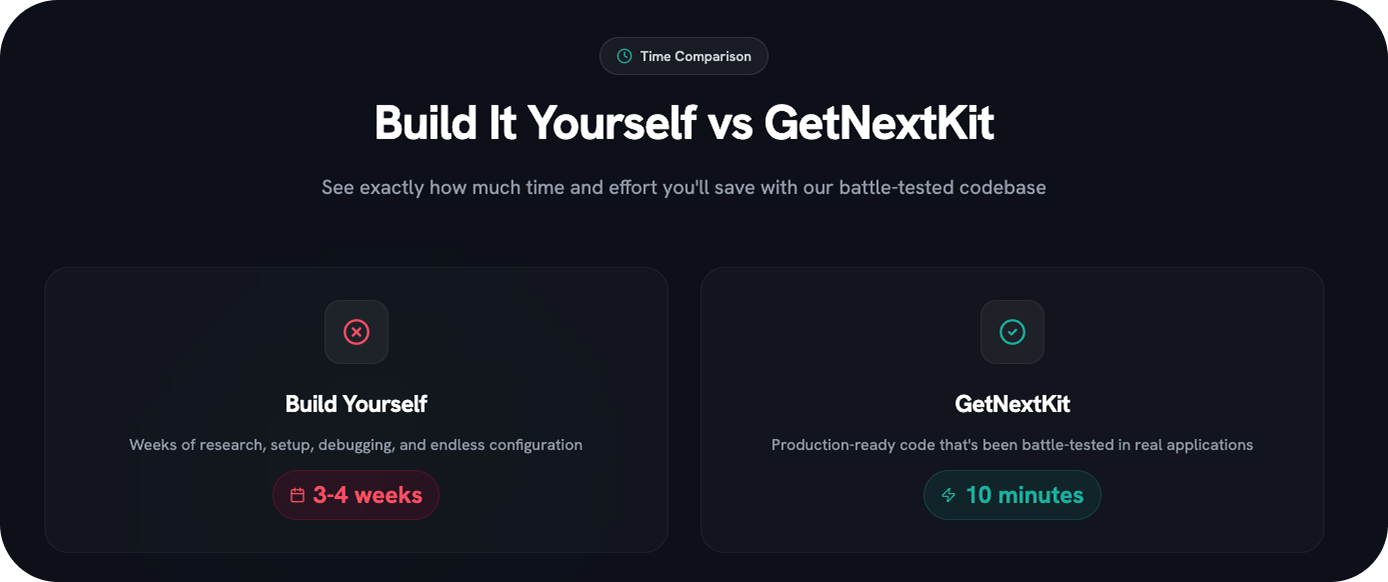This screenshot has height=582, width=1388.
Task: Click the Build Yourself card title
Action: click(356, 404)
